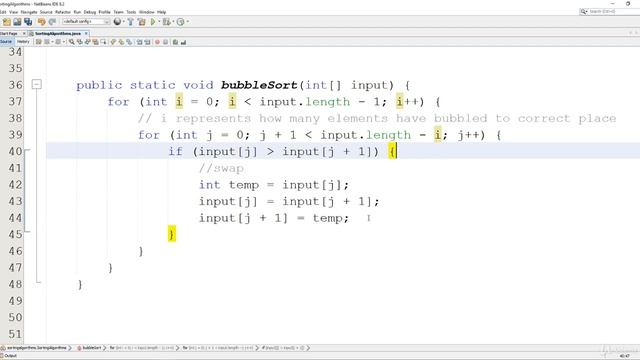Click the '//swap' comment on line 41
Viewport: 640px width, 360px height.
[221, 168]
